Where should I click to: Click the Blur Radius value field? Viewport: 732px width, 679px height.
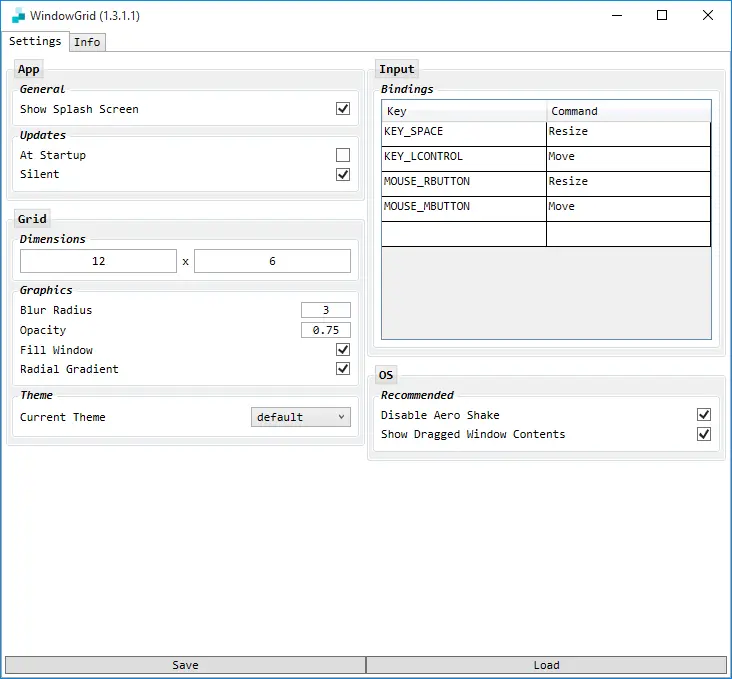pos(326,310)
